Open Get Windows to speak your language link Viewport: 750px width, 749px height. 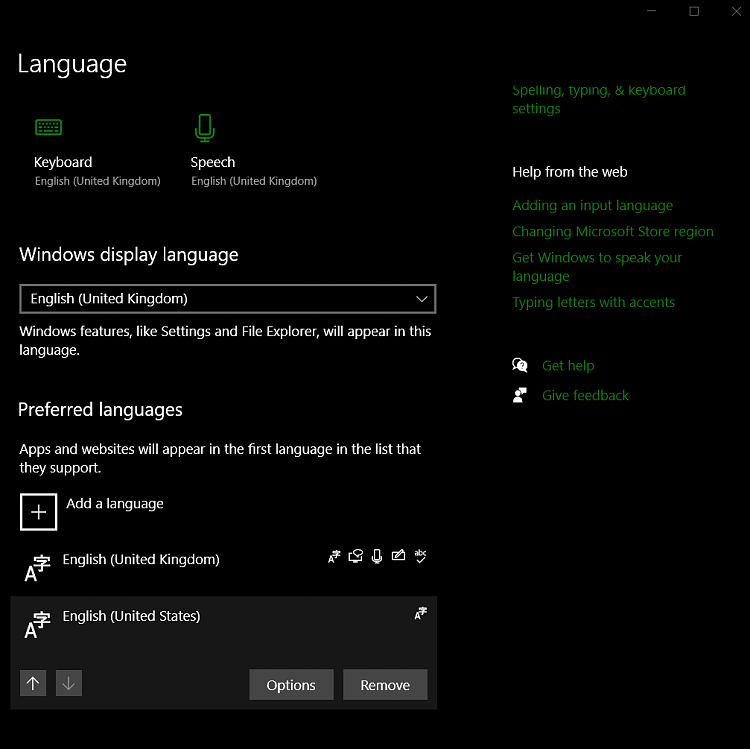coord(597,267)
